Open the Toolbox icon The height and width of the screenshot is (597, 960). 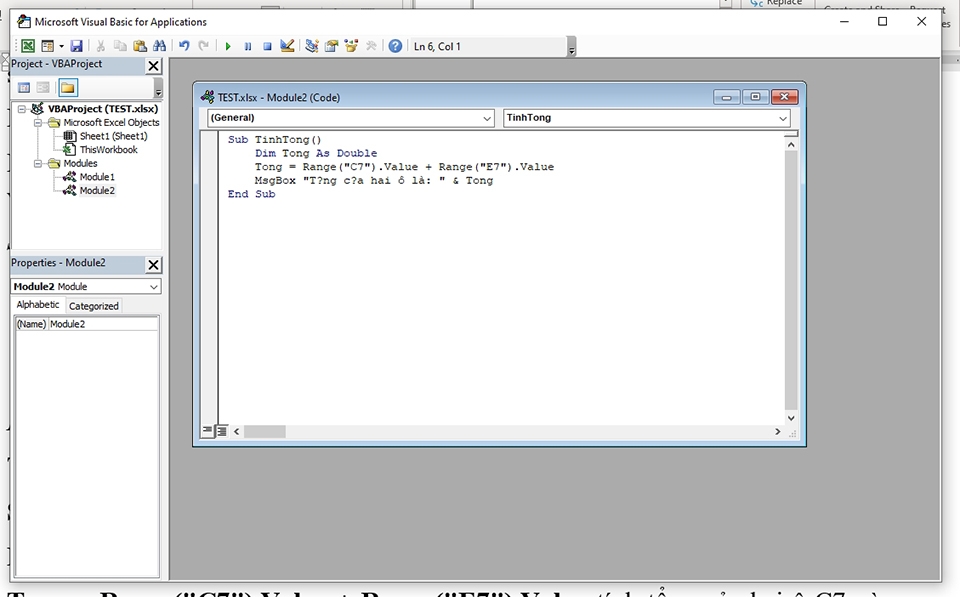coord(370,46)
